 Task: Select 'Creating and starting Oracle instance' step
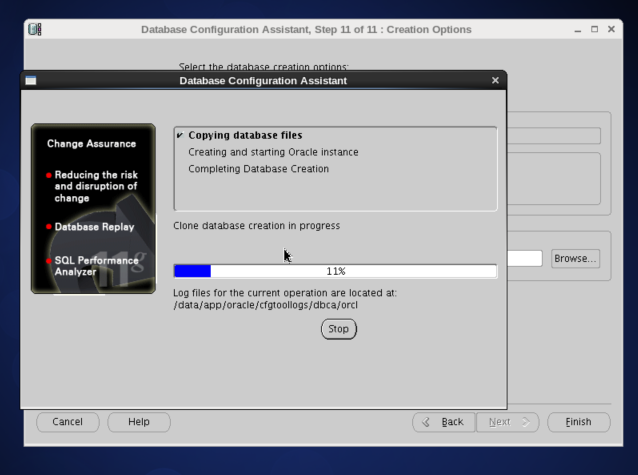coord(273,152)
